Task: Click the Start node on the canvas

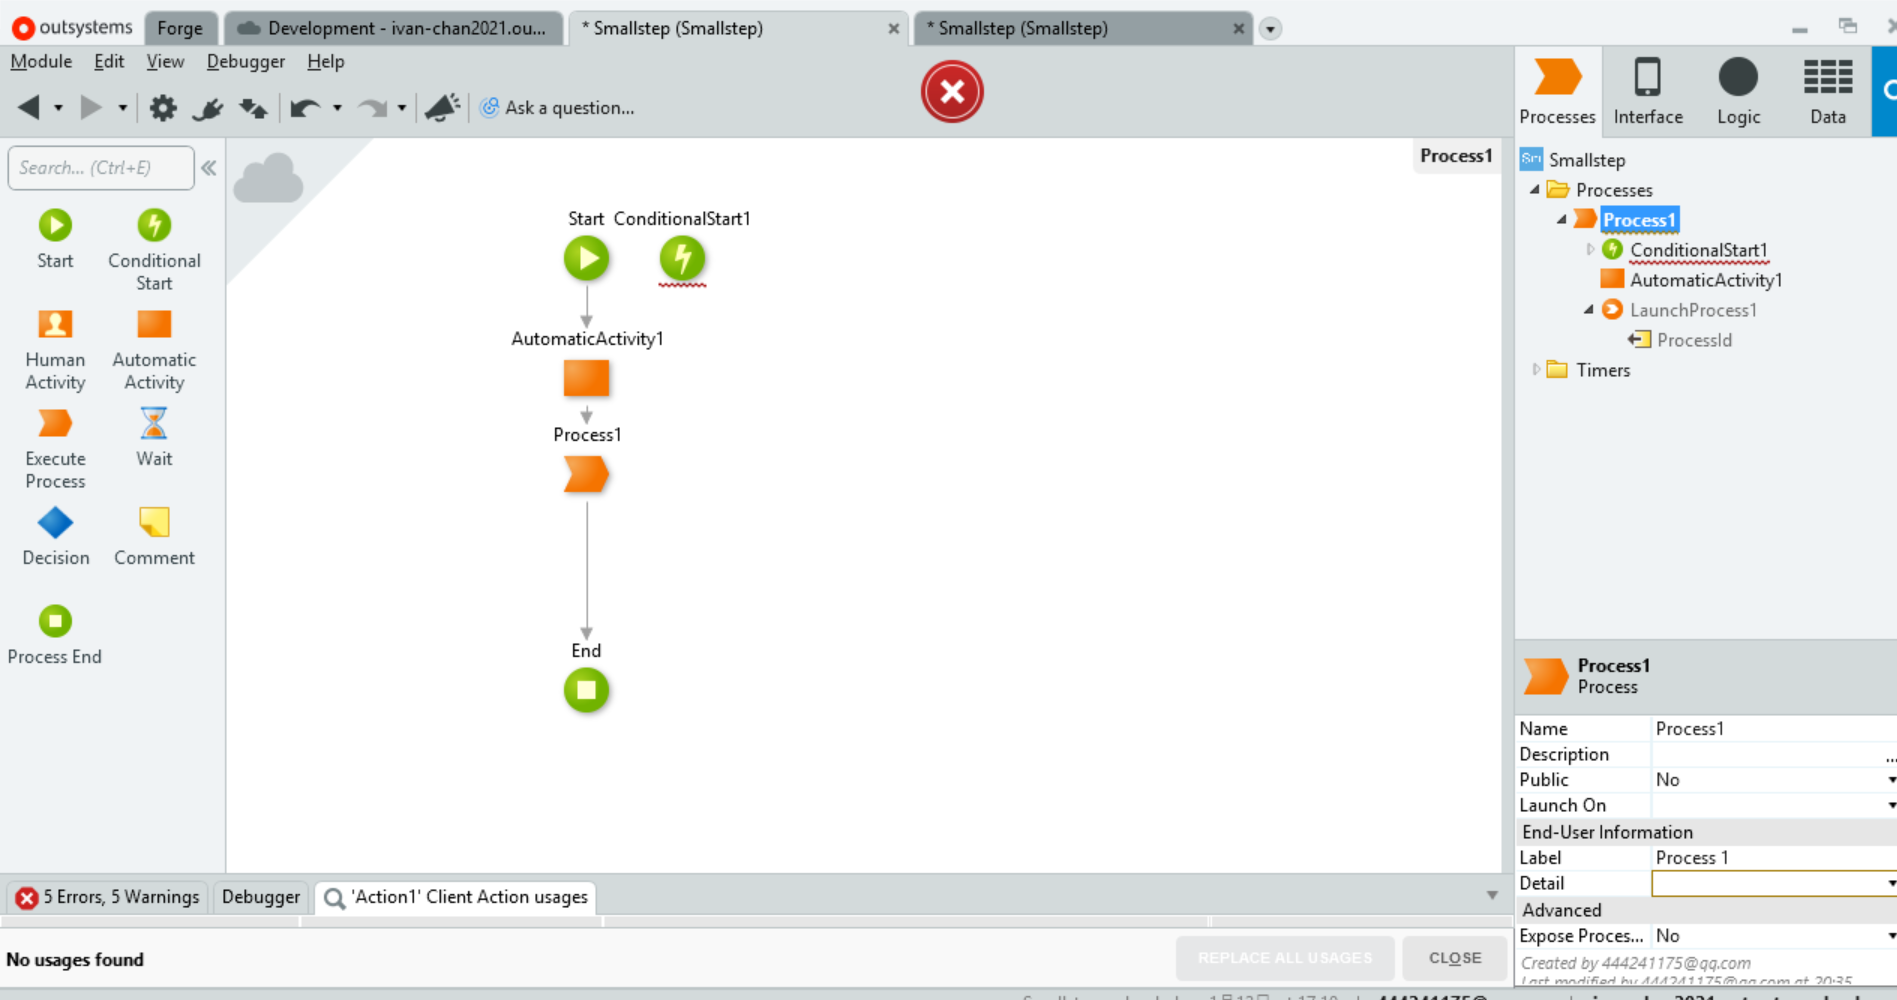Action: (586, 259)
